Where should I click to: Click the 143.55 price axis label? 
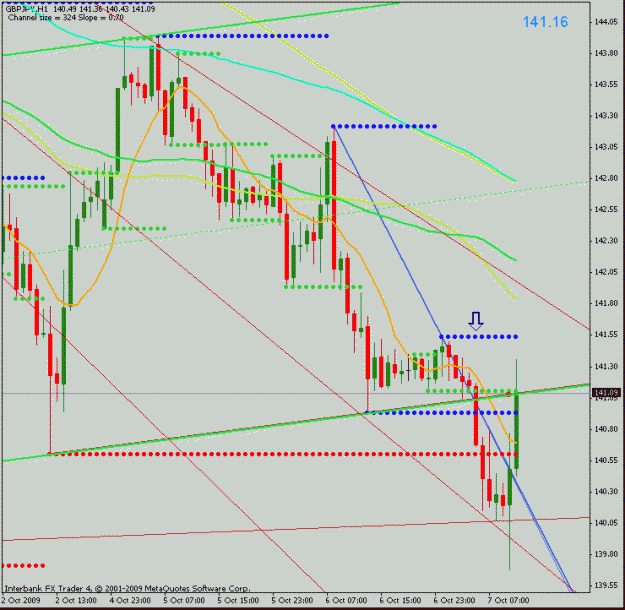606,85
